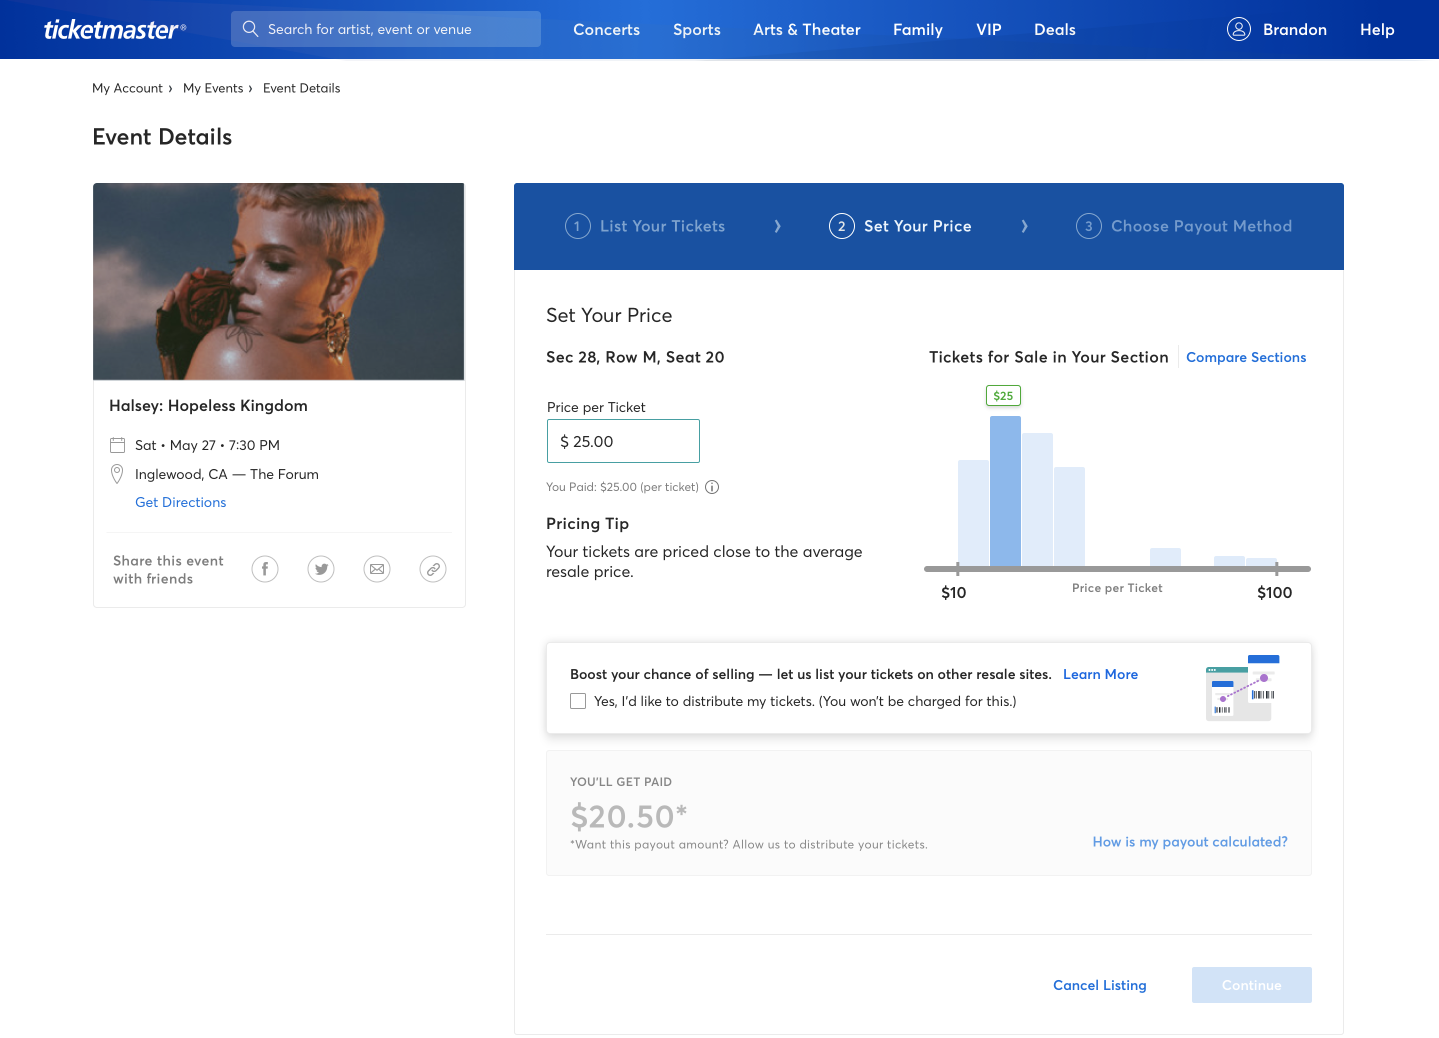This screenshot has width=1439, height=1038.
Task: Click Get Directions link
Action: (181, 502)
